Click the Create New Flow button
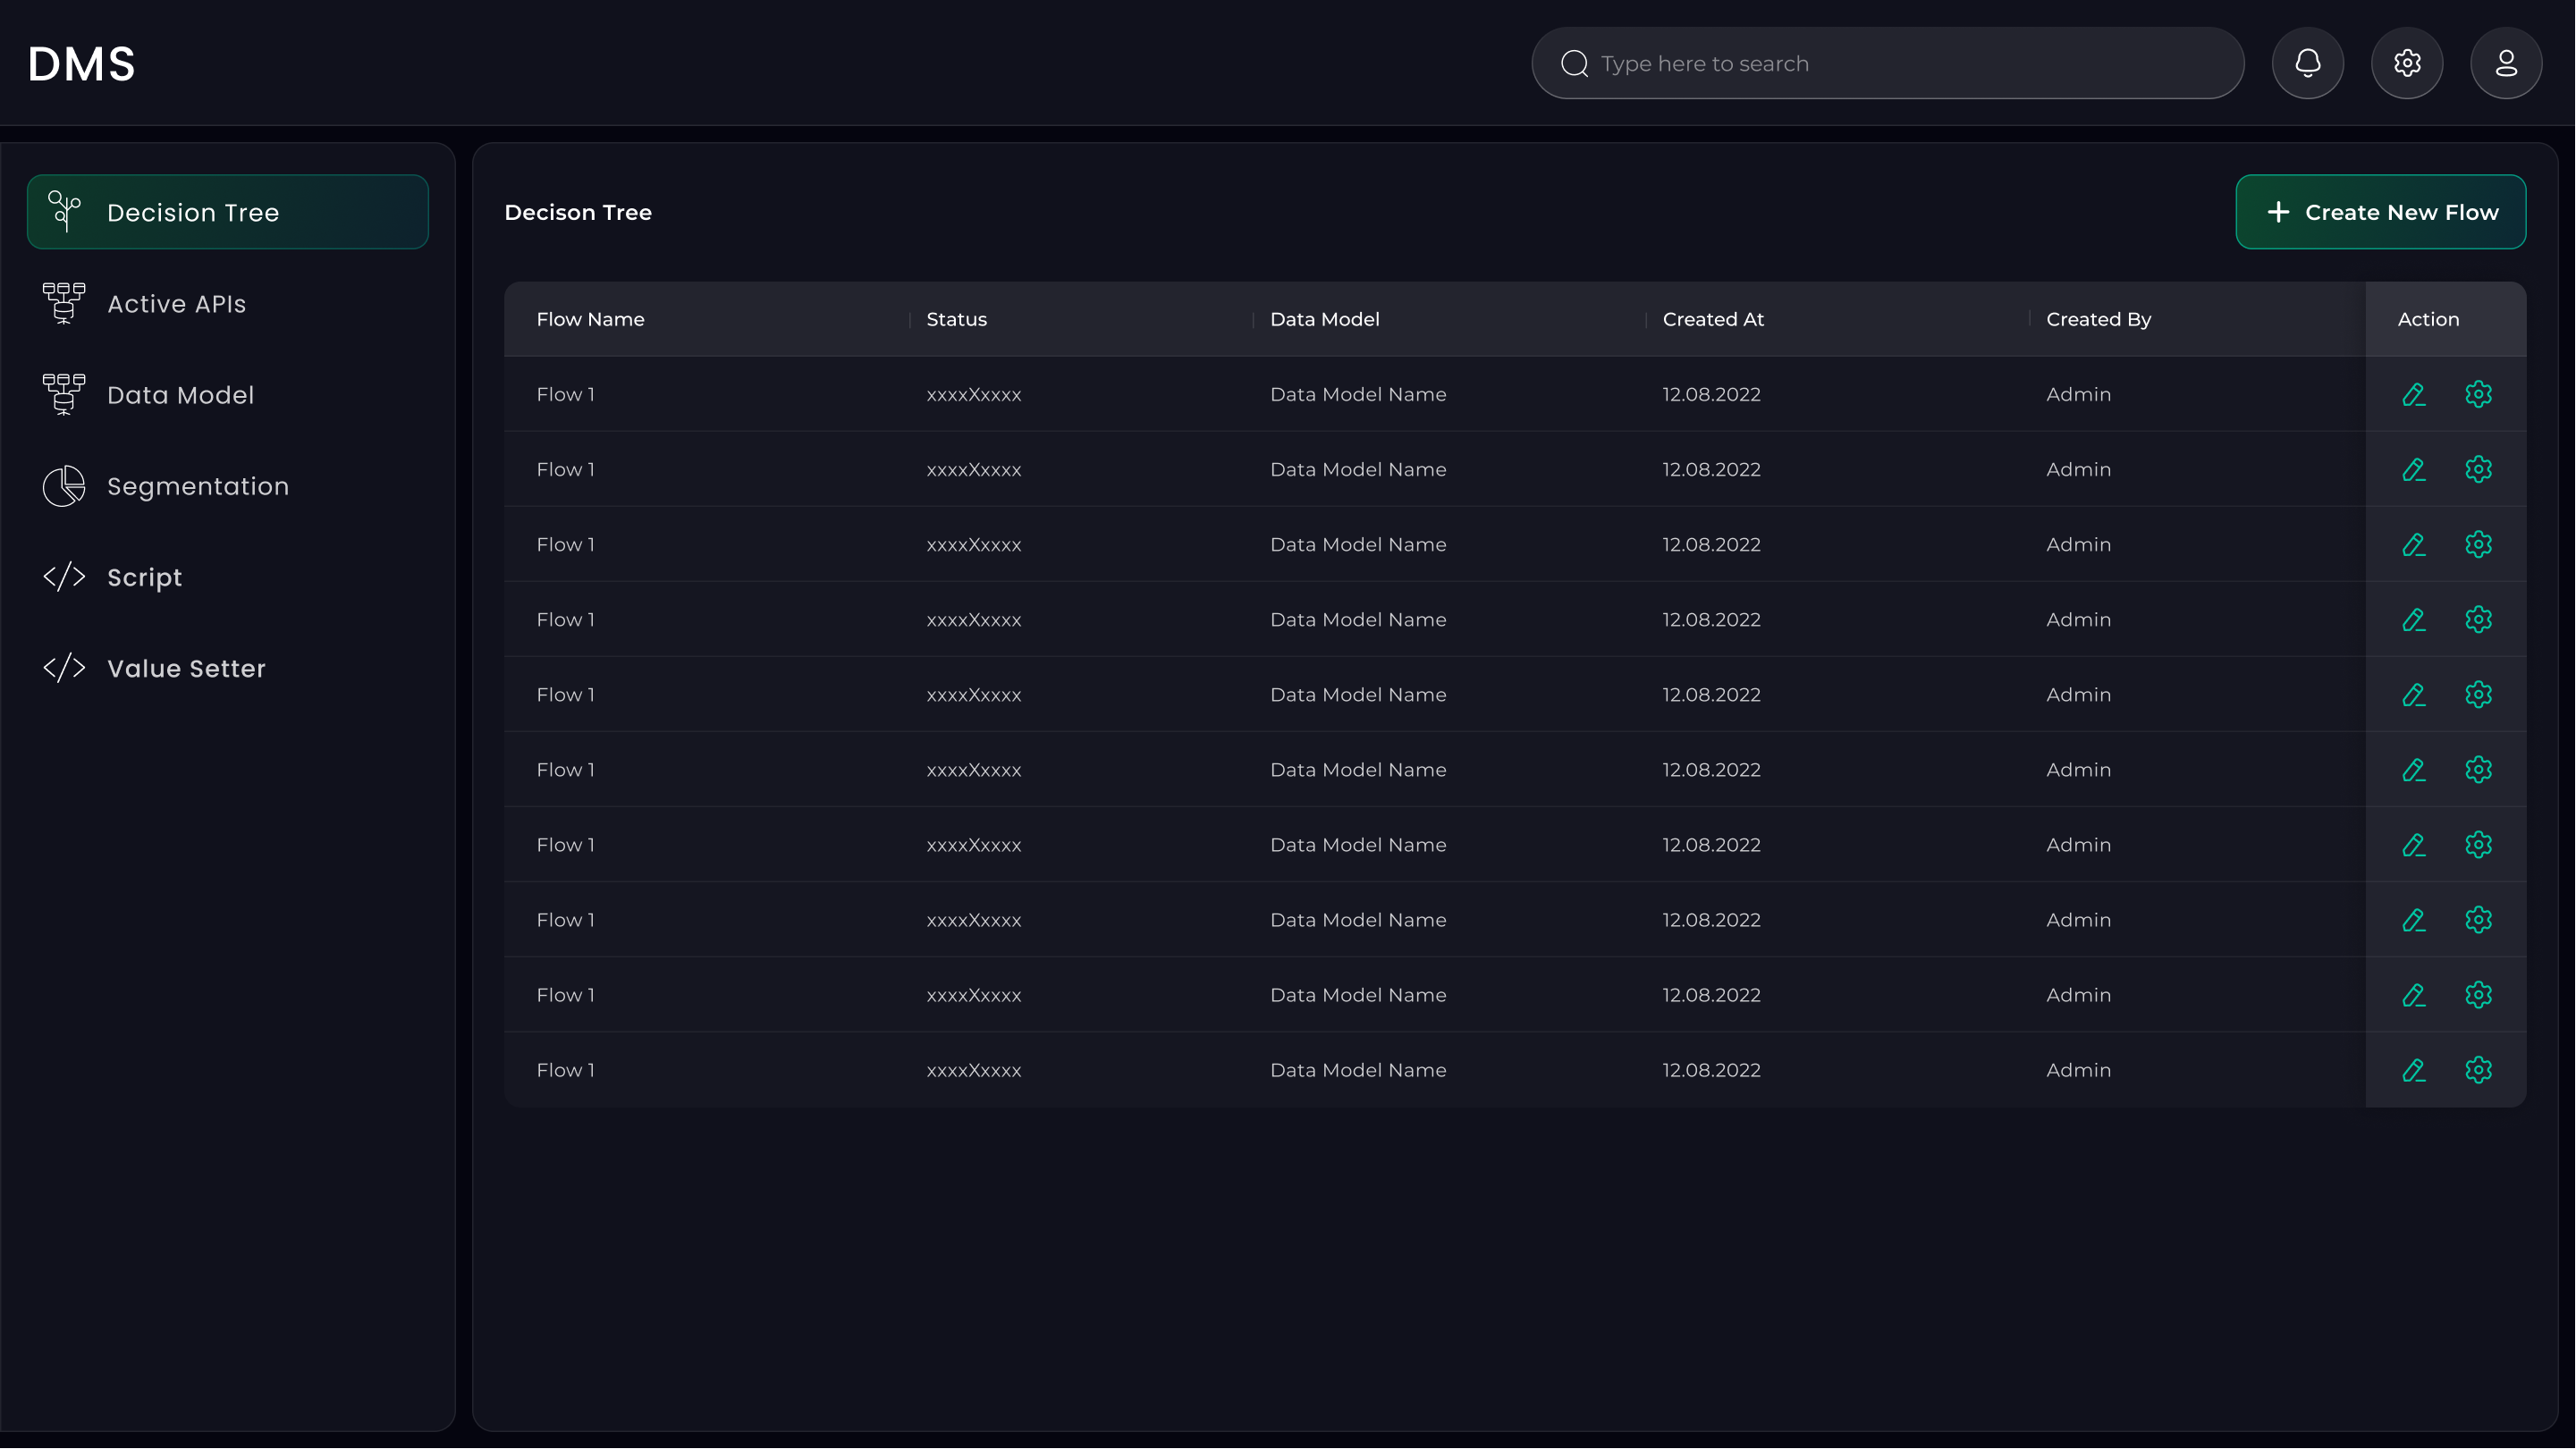This screenshot has height=1449, width=2576. coord(2381,211)
